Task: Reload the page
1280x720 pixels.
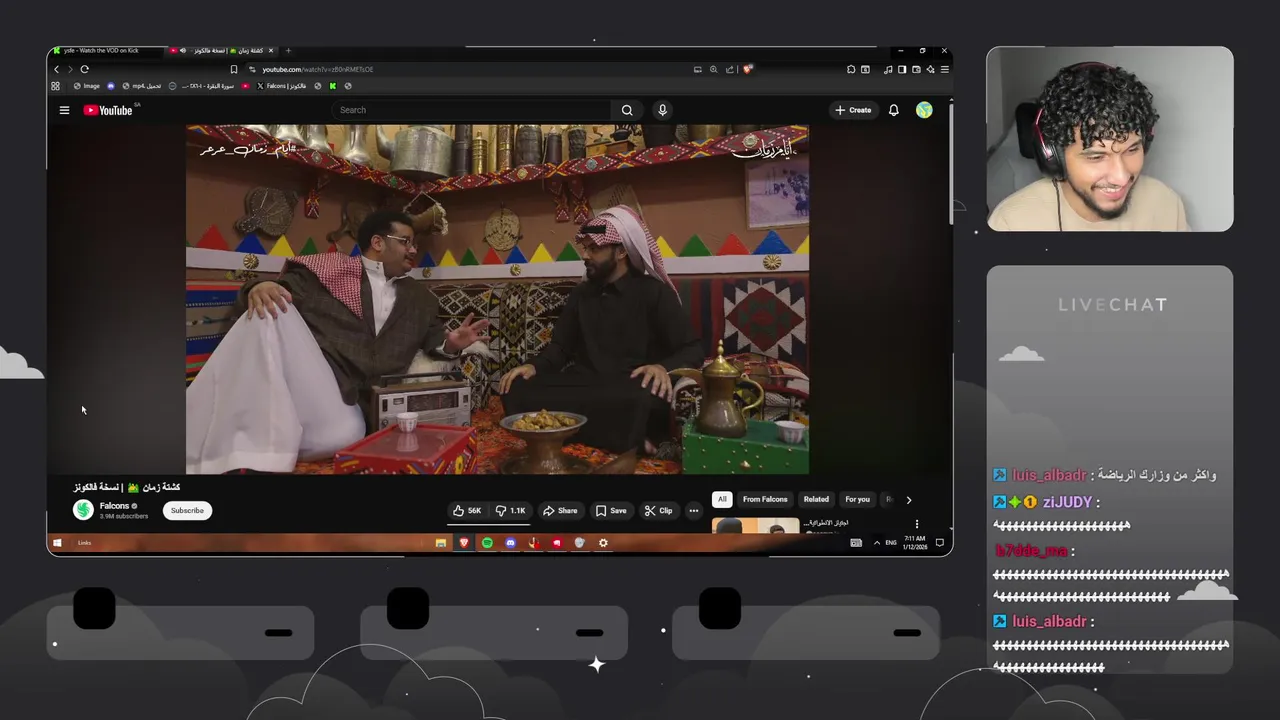Action: [85, 69]
